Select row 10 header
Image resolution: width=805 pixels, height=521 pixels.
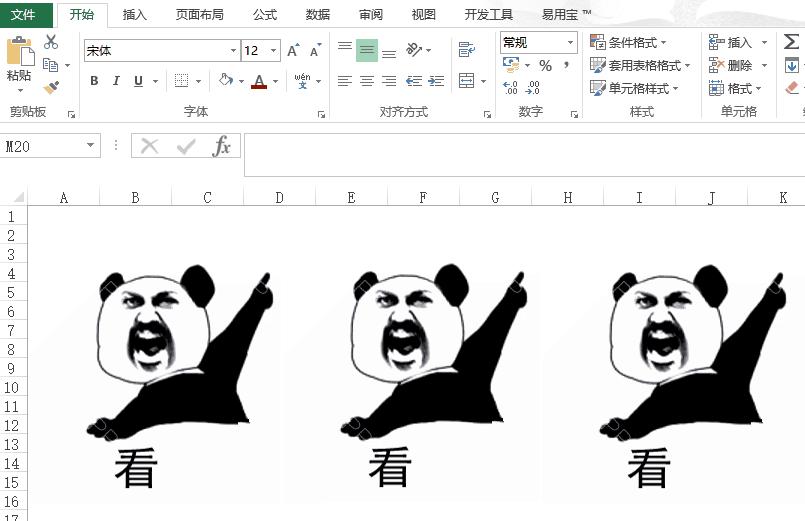point(12,388)
